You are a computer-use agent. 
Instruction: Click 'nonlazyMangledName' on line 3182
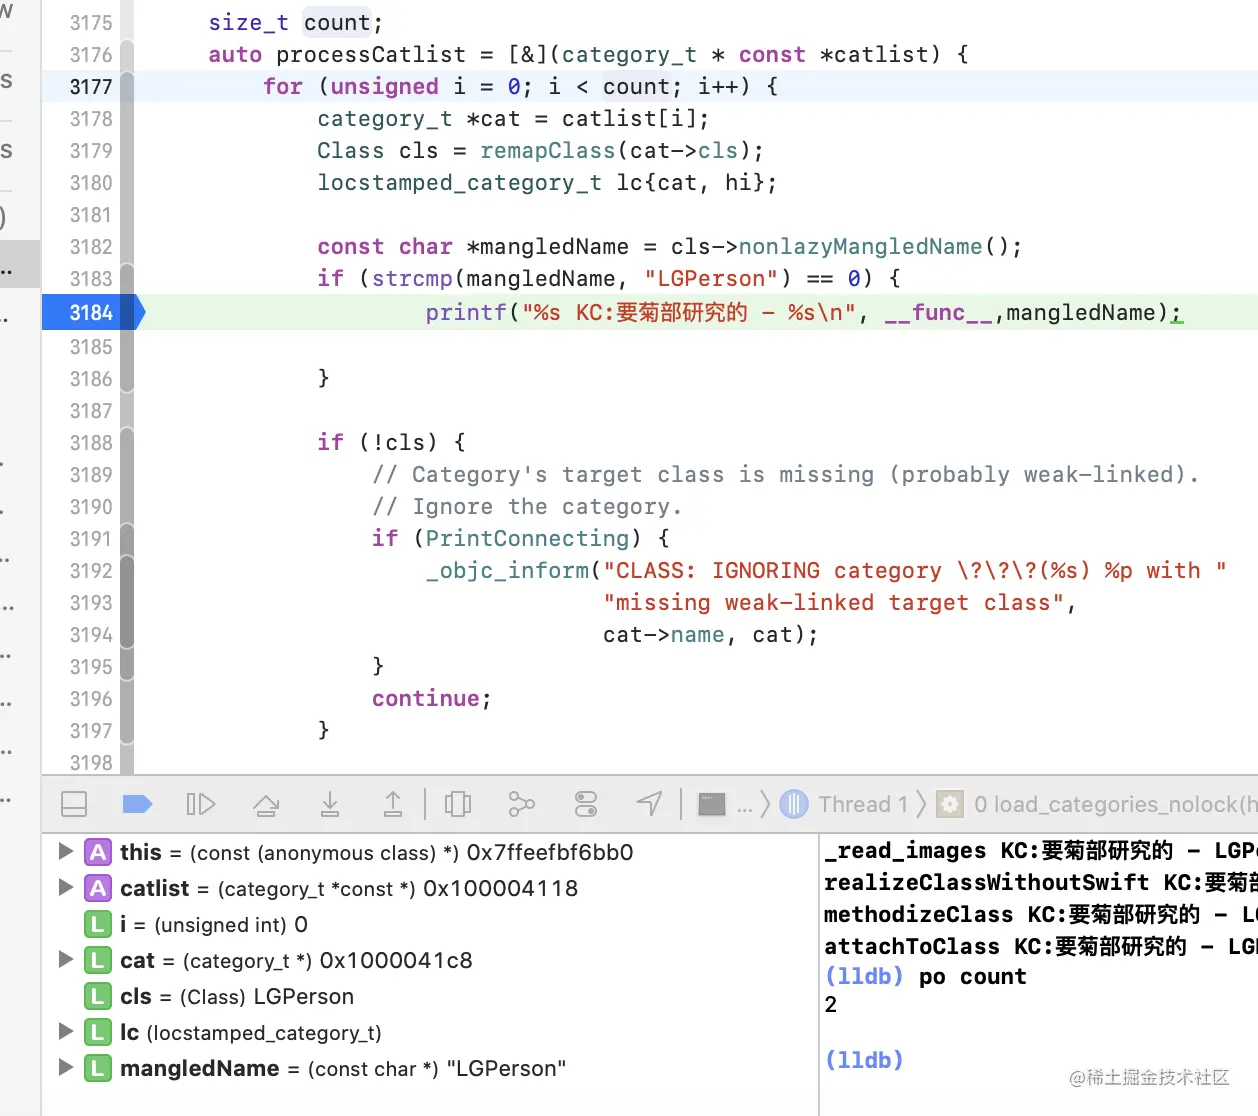860,247
